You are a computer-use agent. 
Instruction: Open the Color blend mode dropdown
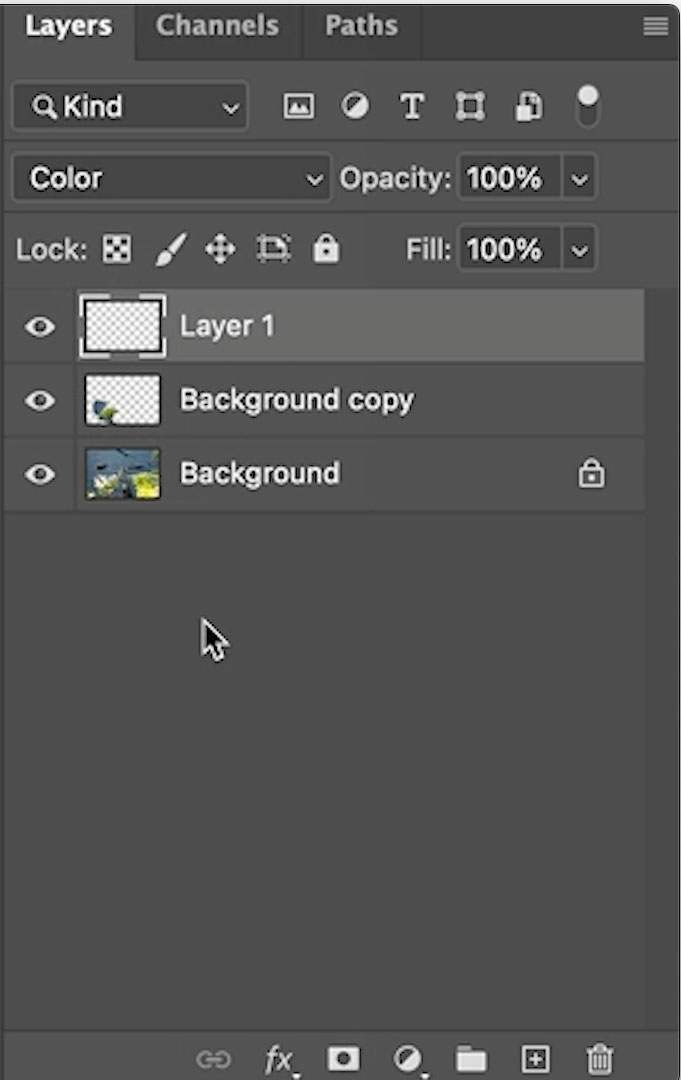[x=171, y=178]
